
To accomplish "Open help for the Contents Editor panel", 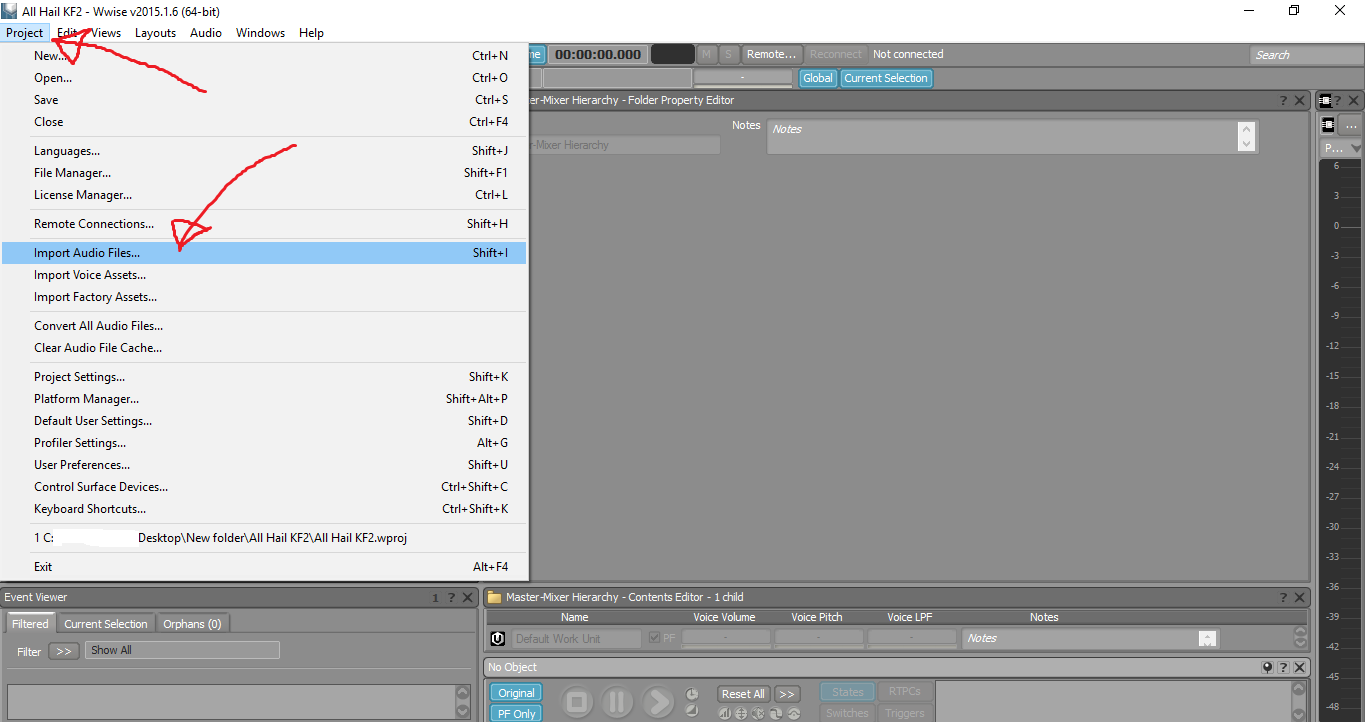I will point(1283,598).
